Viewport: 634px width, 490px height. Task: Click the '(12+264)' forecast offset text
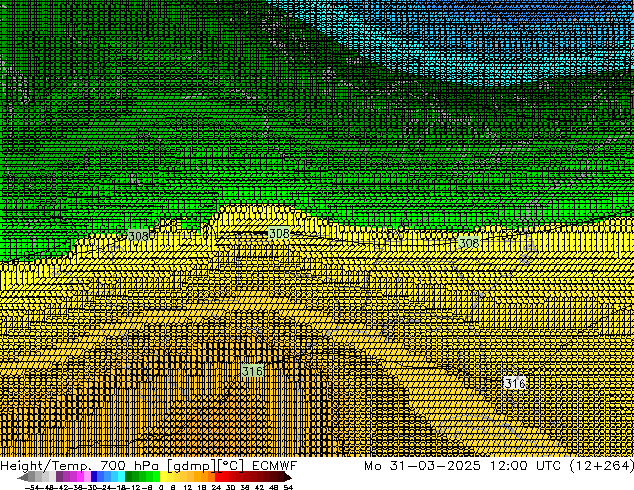[601, 465]
